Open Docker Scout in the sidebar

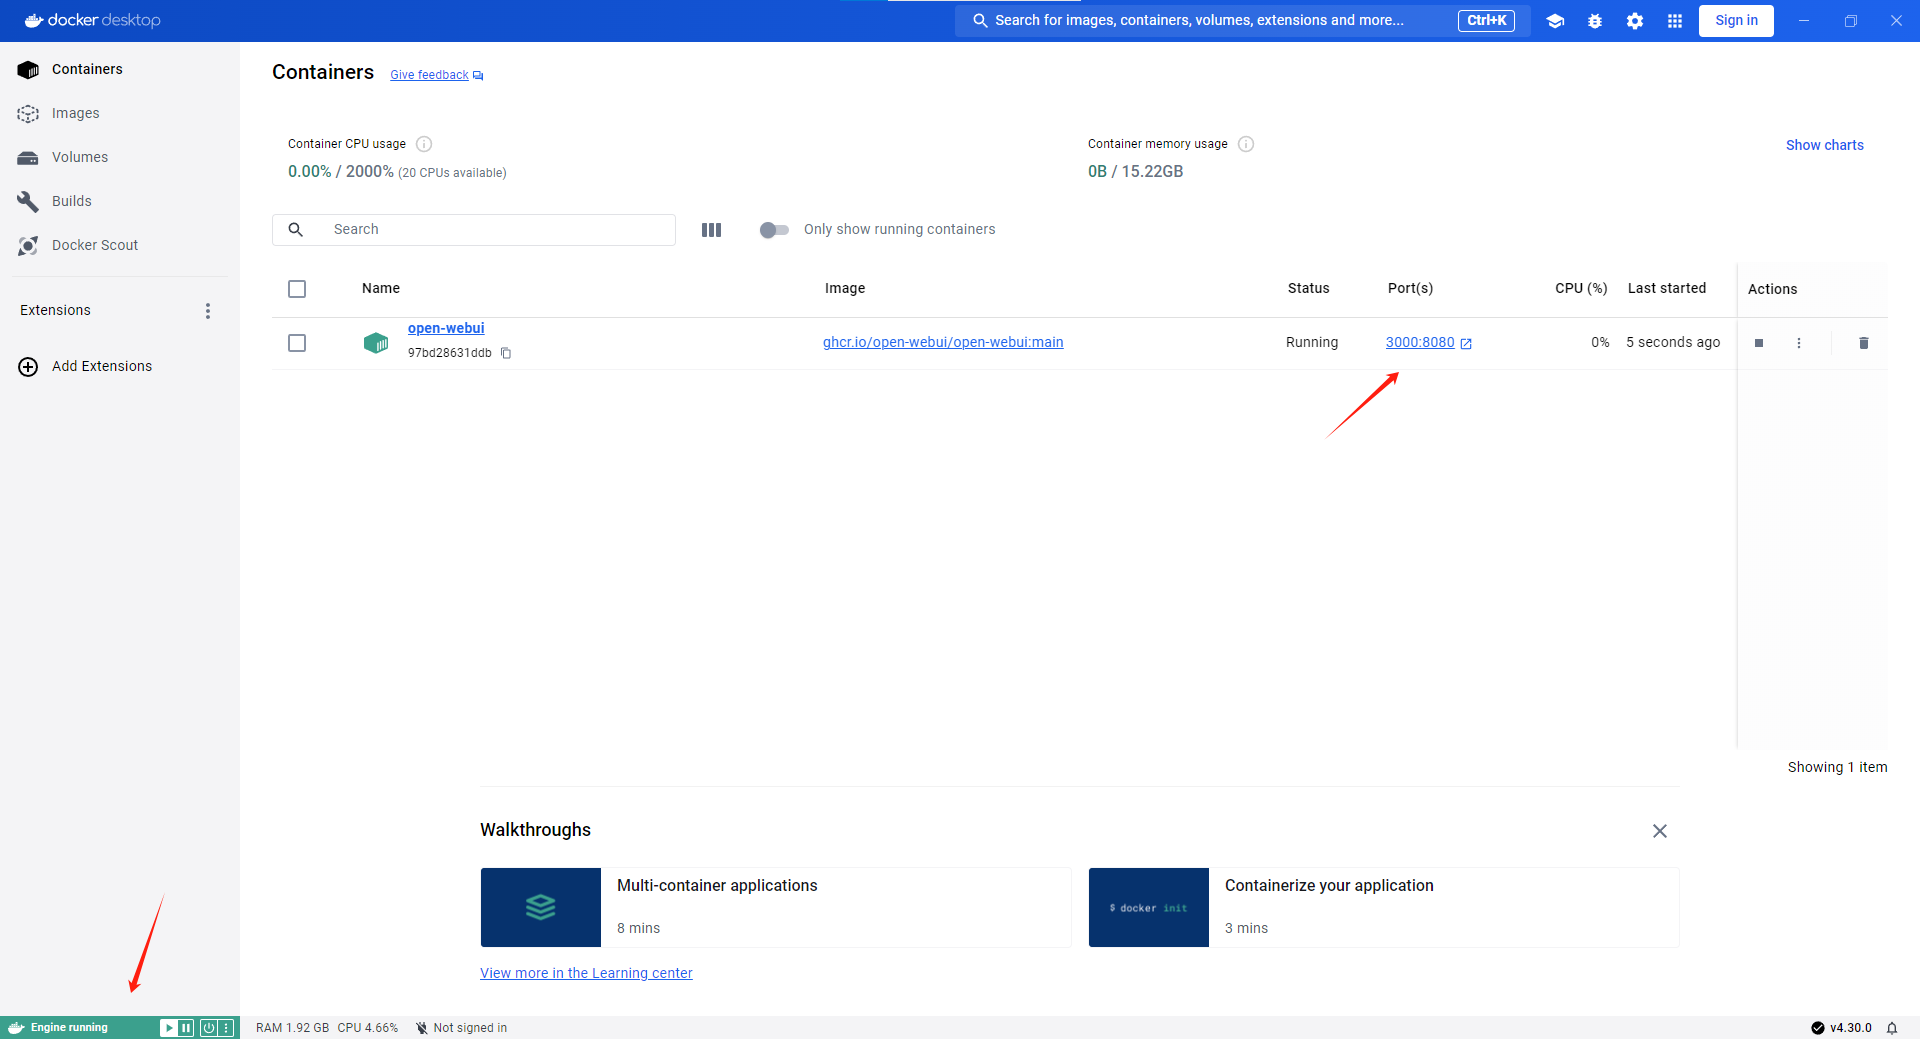[120, 245]
